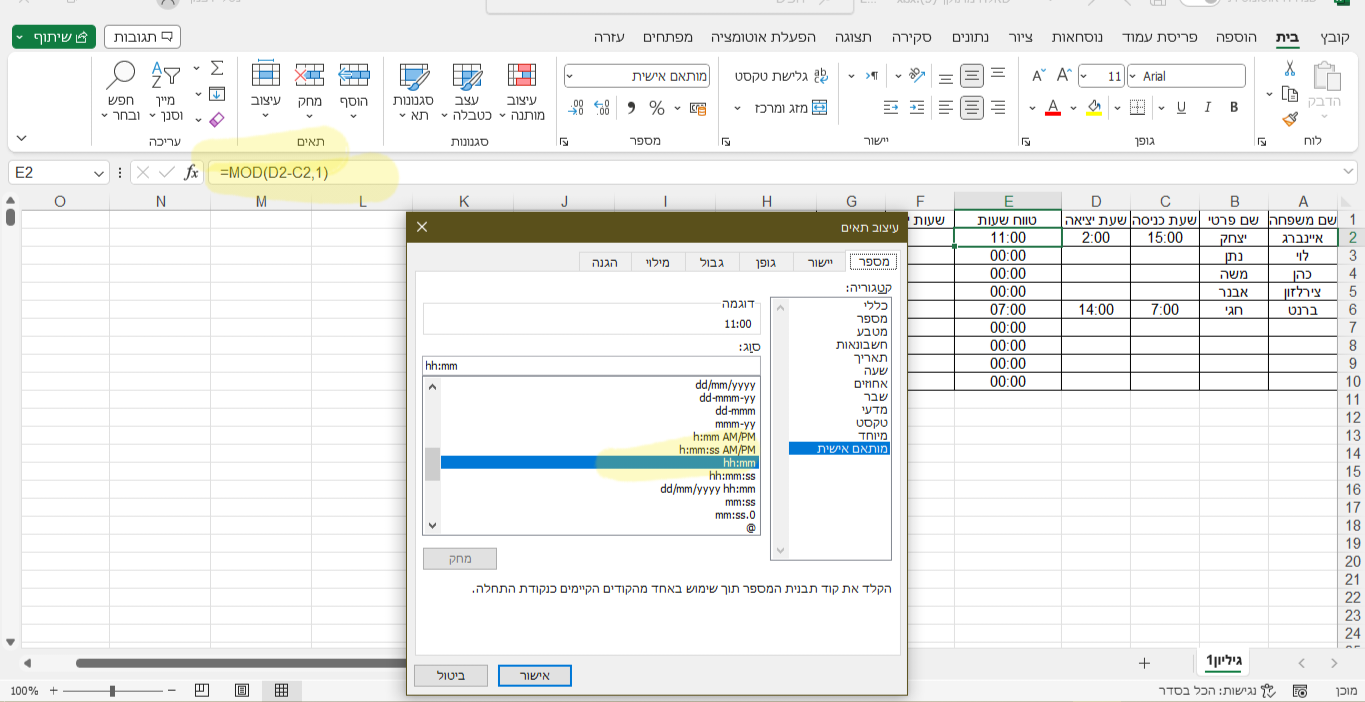
Task: Switch to the גבול (Border) dialog tab
Action: click(x=712, y=262)
